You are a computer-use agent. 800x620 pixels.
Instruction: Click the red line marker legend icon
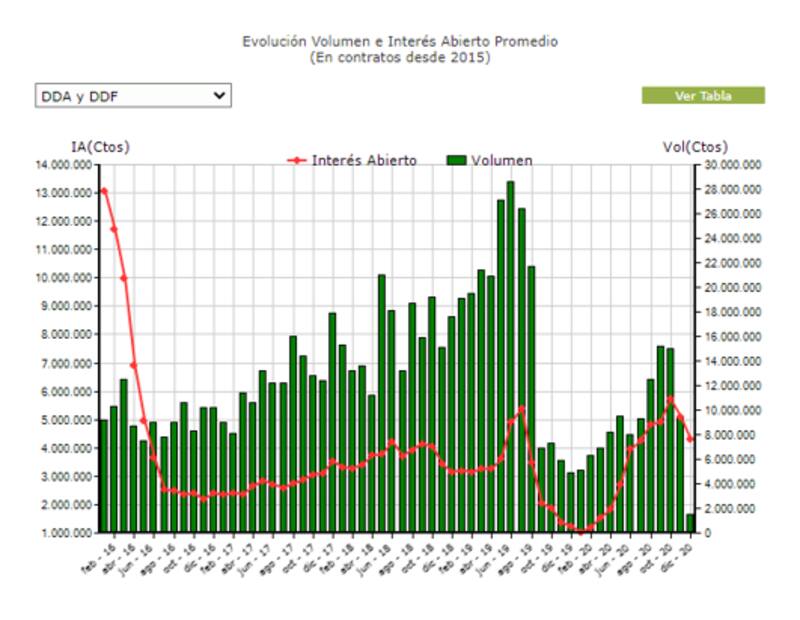(297, 160)
